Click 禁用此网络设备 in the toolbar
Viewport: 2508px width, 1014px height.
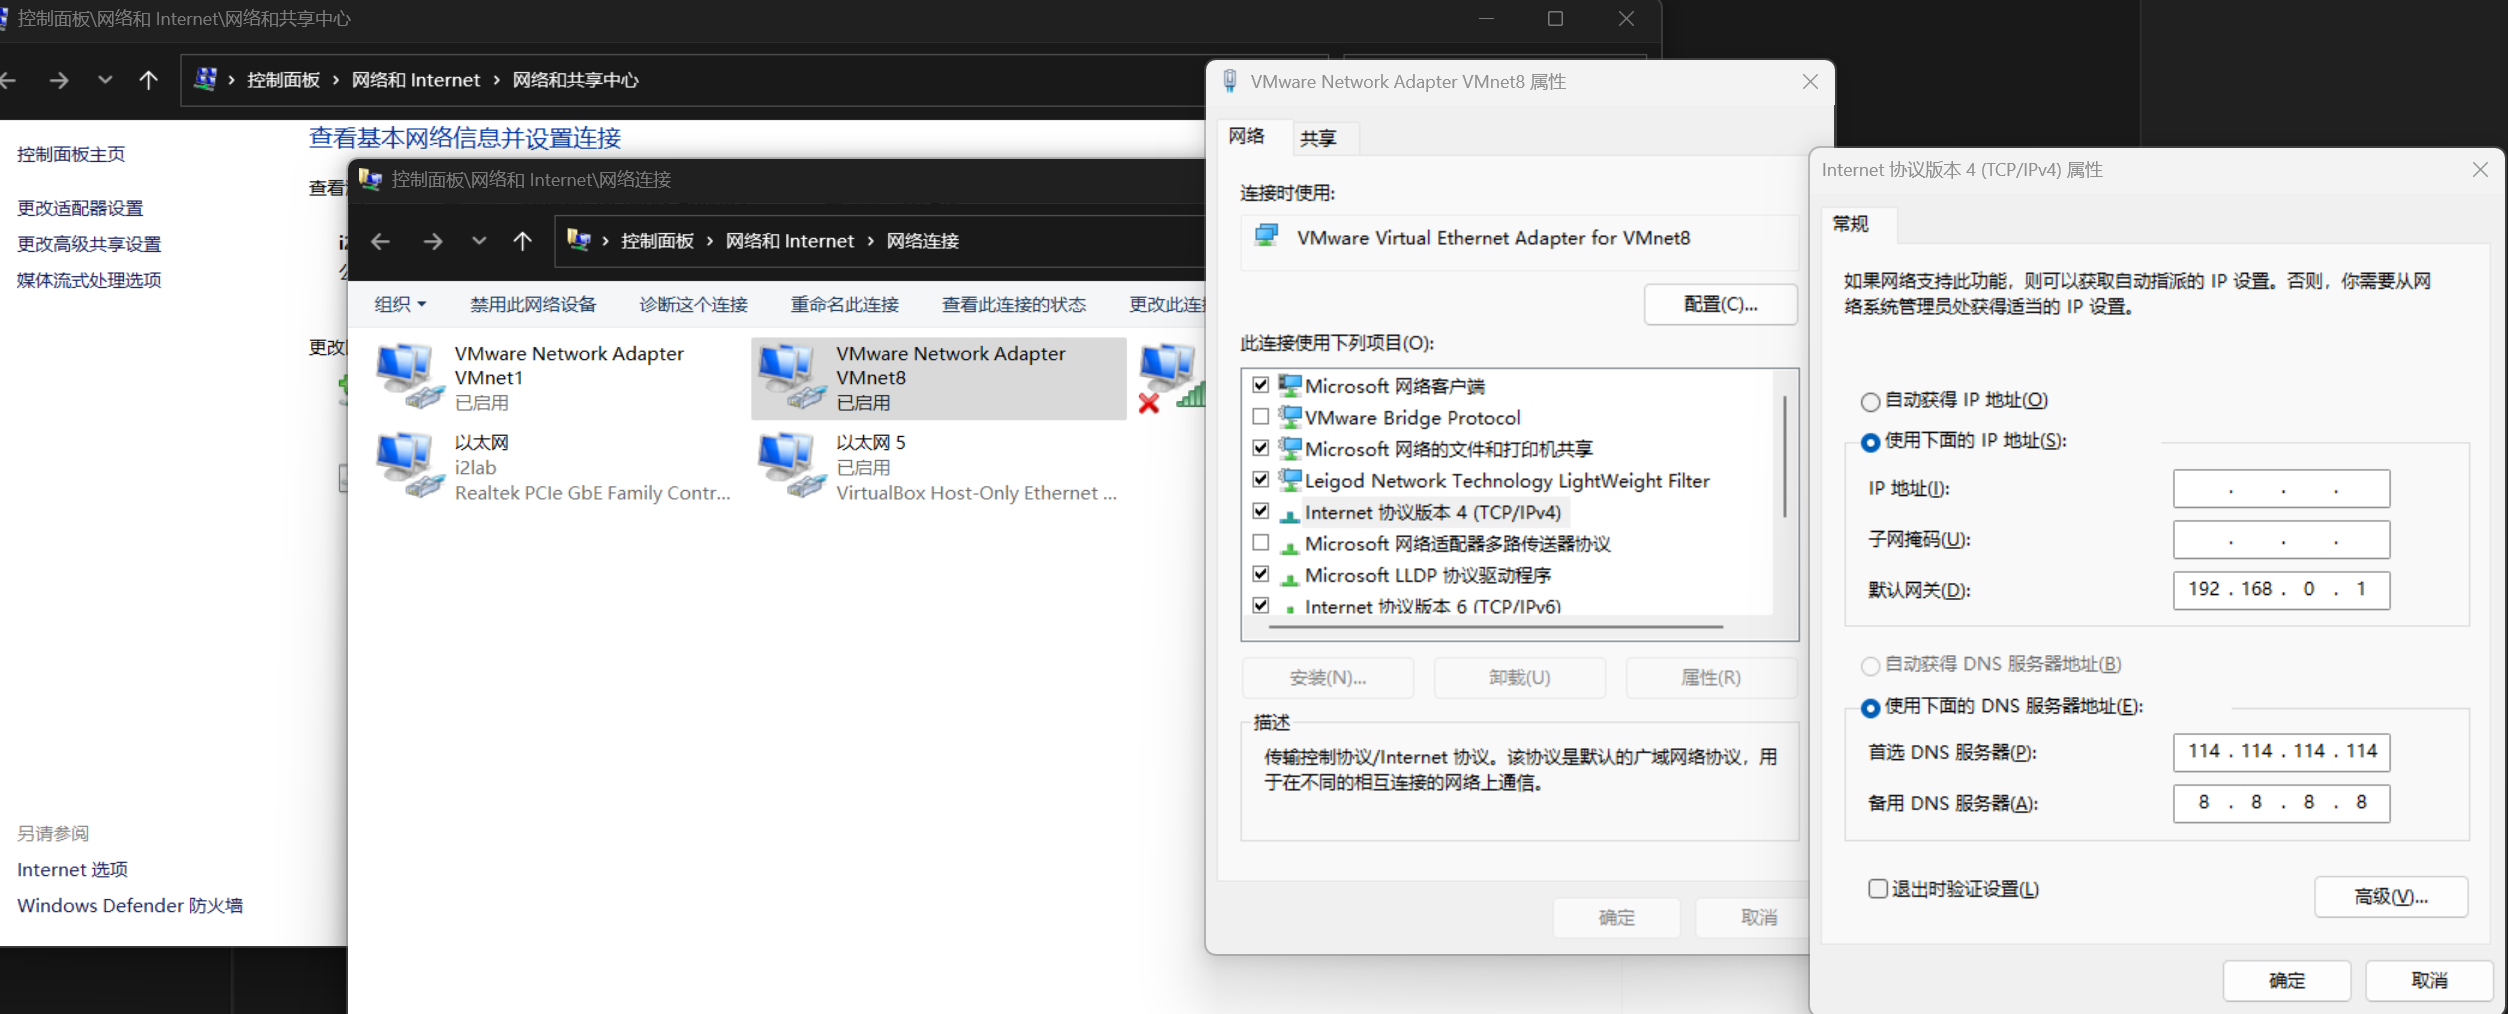(533, 304)
